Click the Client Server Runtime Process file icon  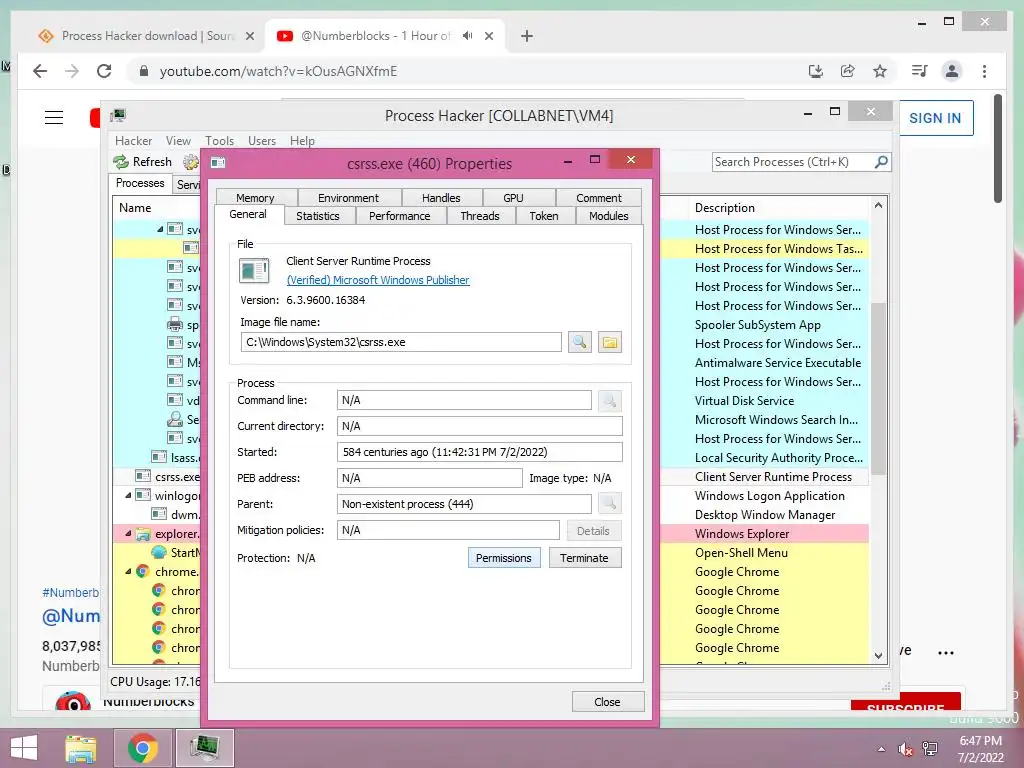click(x=254, y=270)
